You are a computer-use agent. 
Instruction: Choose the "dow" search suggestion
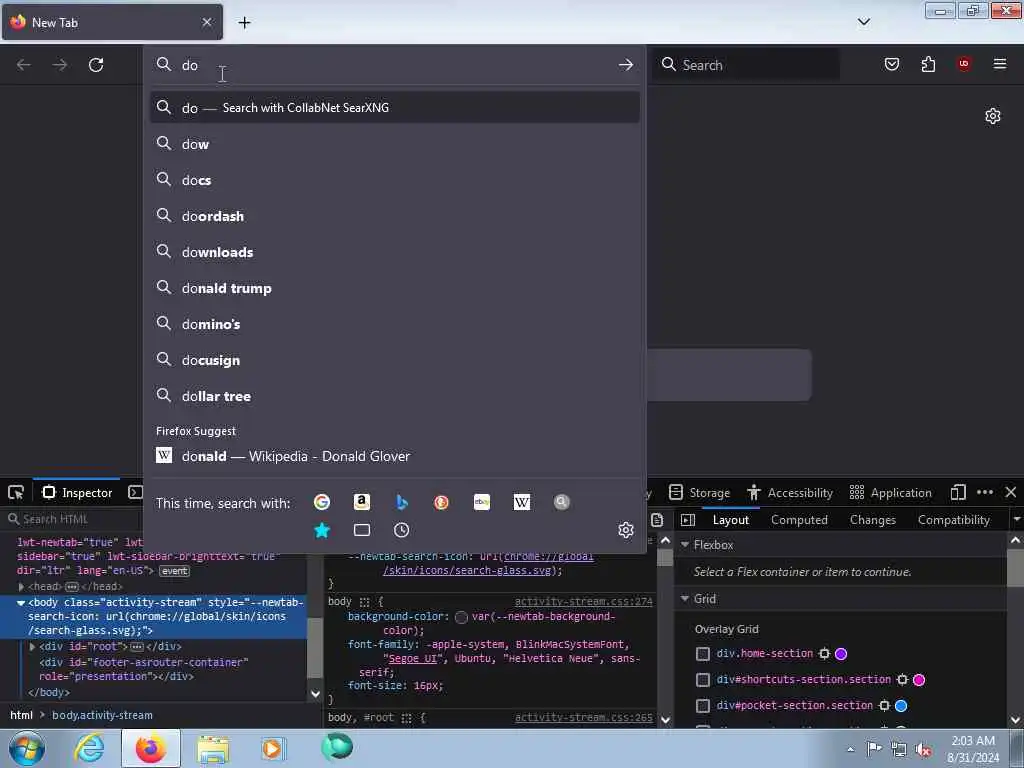coord(394,144)
